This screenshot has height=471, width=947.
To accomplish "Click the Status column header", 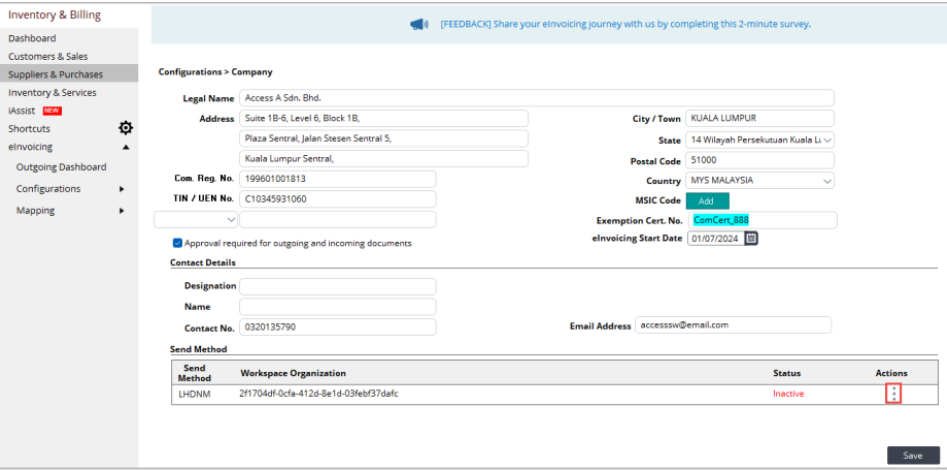I will coord(786,373).
